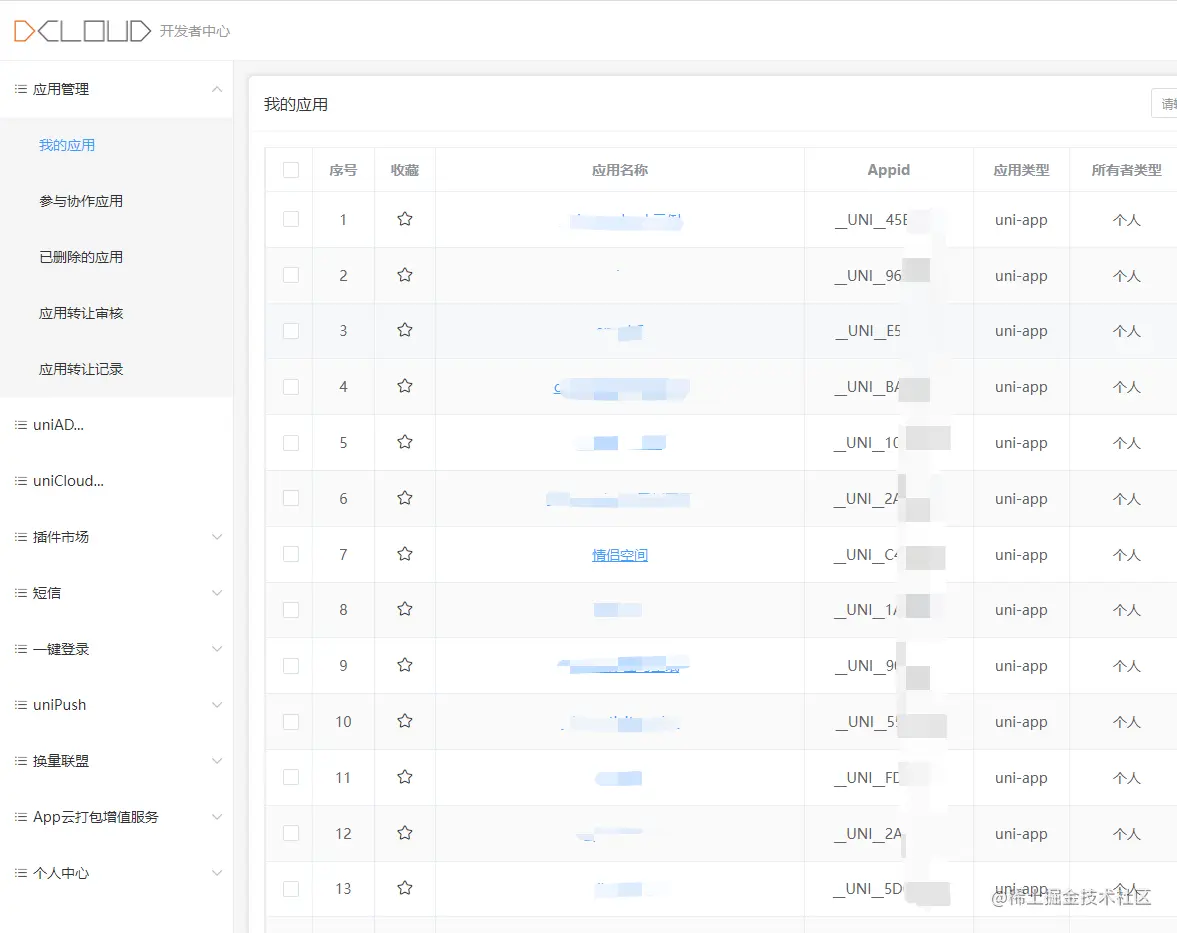This screenshot has width=1177, height=933.
Task: Check the row 3 checkbox
Action: pyautogui.click(x=291, y=331)
